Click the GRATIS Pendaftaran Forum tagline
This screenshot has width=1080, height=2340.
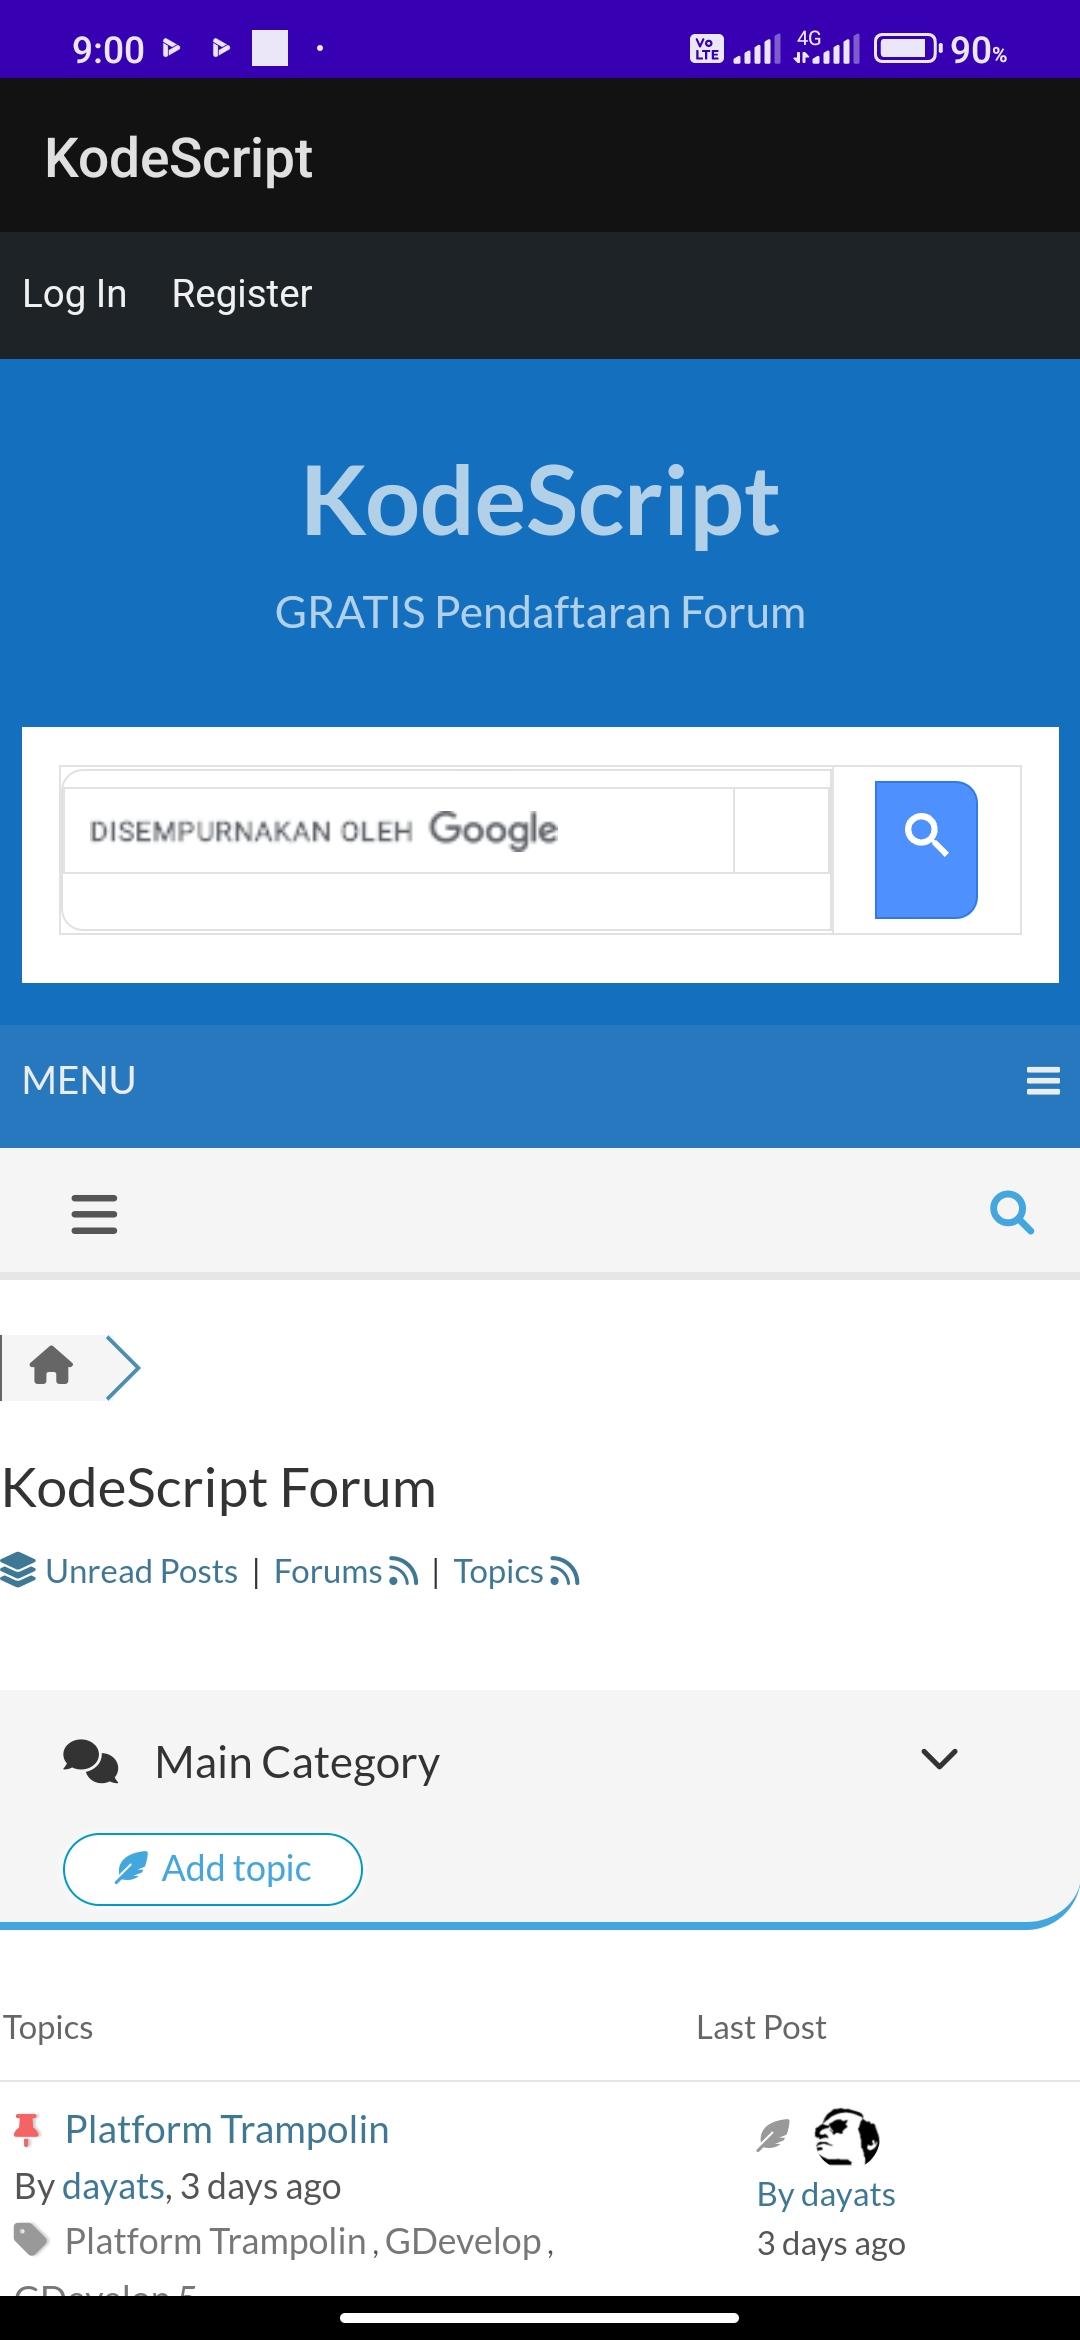tap(540, 613)
